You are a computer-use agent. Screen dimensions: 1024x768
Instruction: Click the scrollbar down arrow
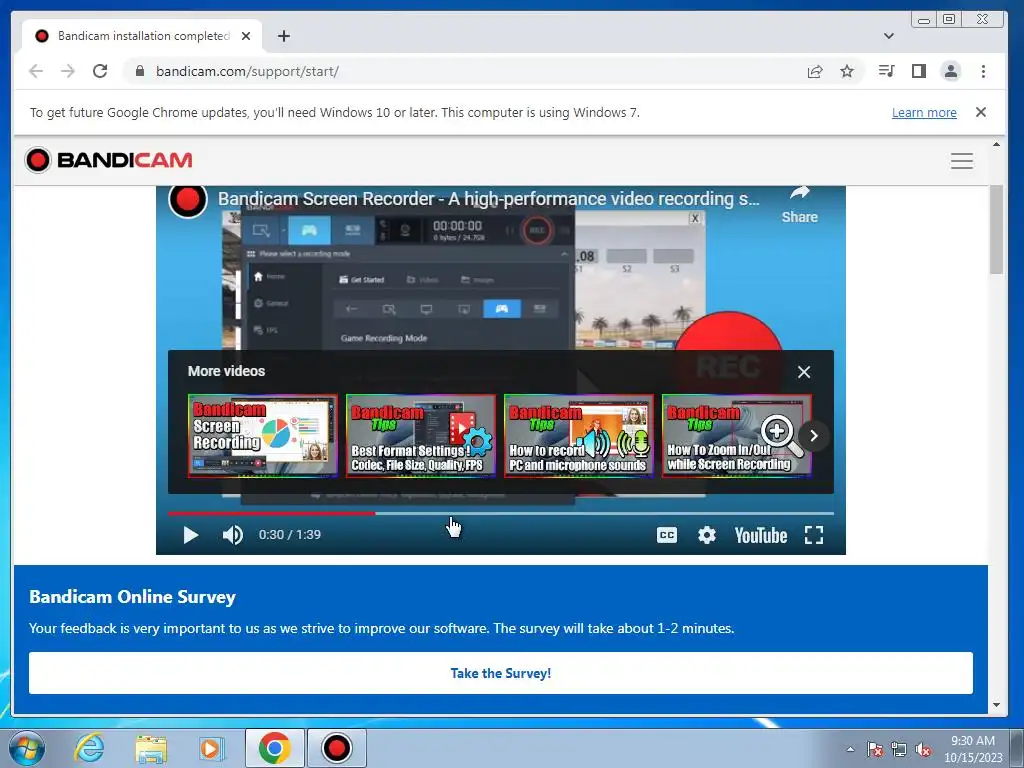996,705
